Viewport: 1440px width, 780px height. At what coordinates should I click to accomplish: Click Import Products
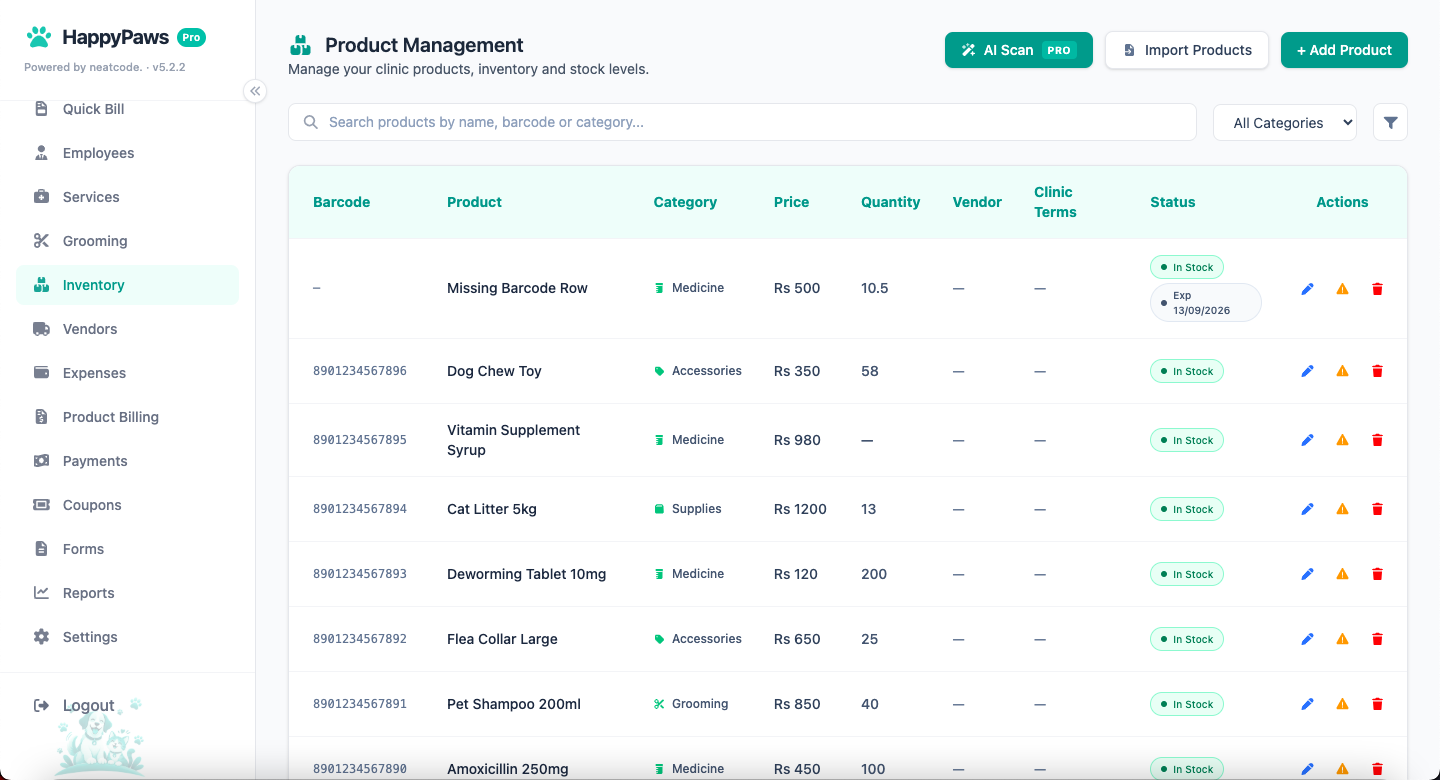[x=1187, y=50]
